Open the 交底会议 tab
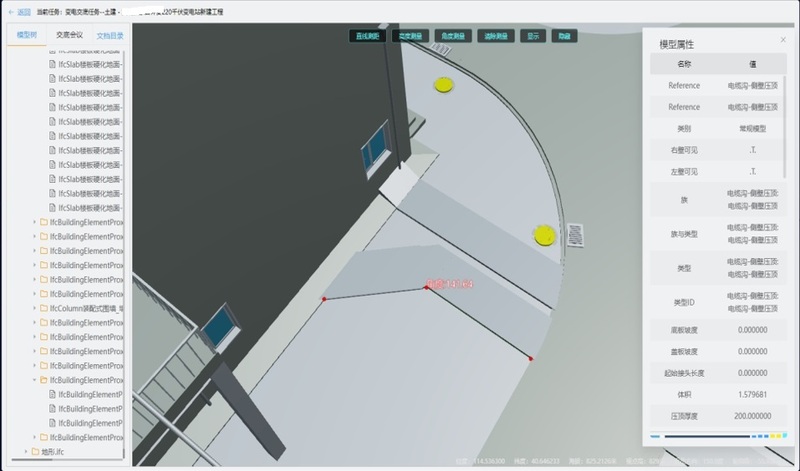 point(69,35)
